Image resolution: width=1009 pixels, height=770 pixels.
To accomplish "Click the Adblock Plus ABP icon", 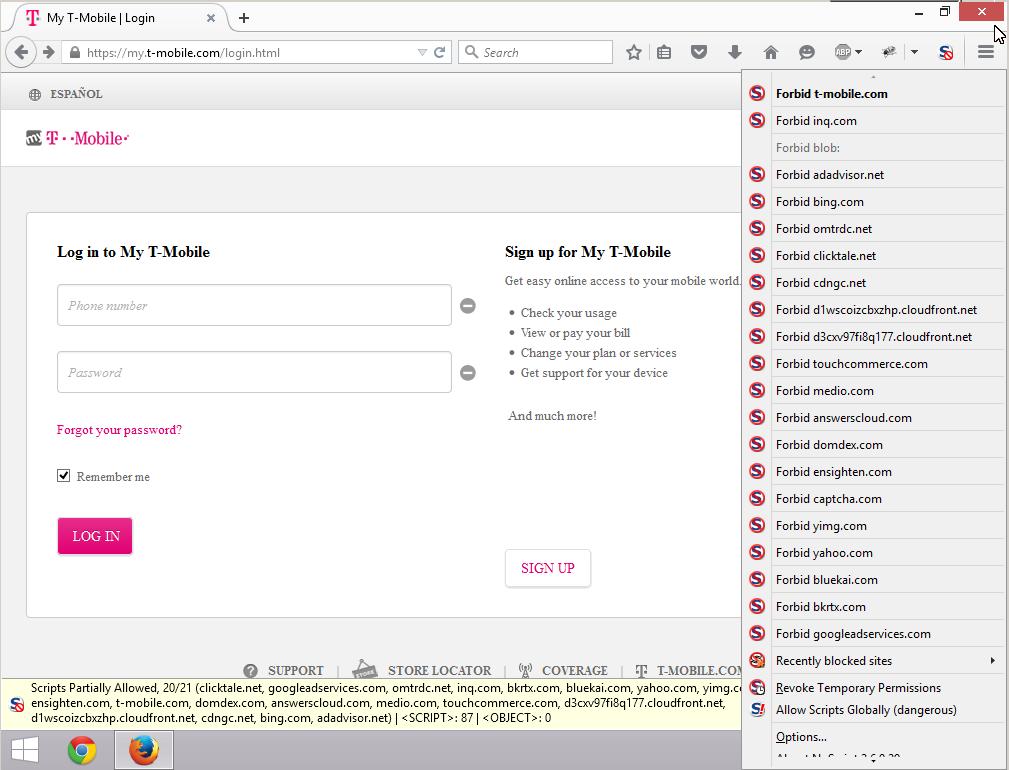I will 843,53.
